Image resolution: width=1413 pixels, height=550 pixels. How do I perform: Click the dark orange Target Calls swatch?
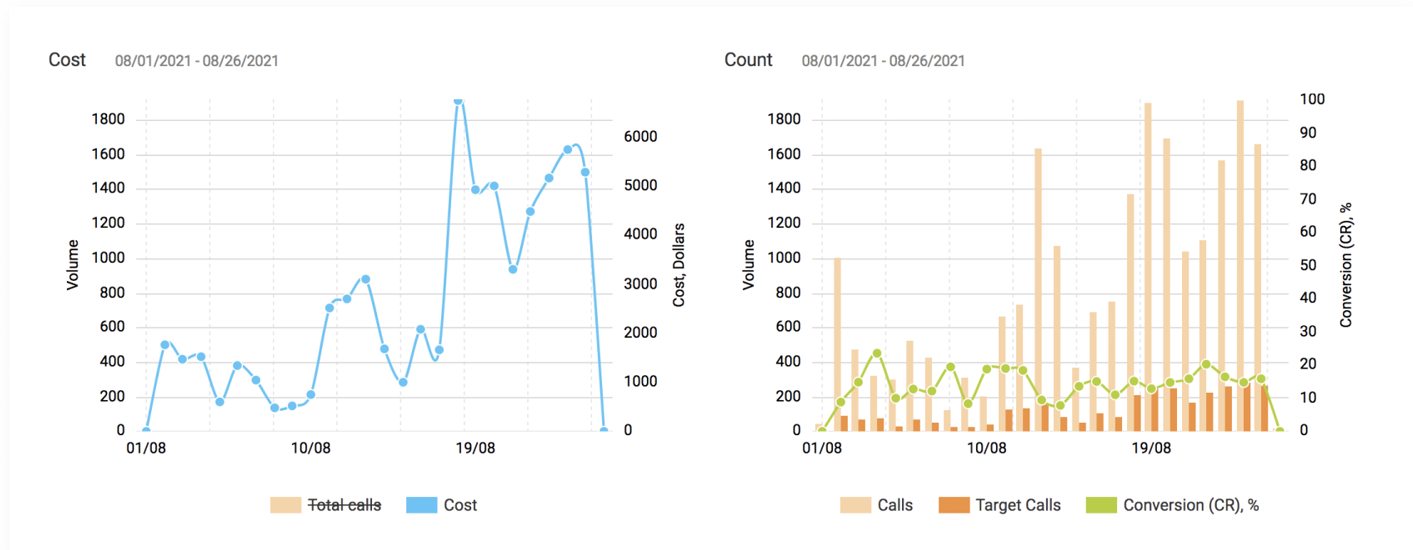coord(954,505)
